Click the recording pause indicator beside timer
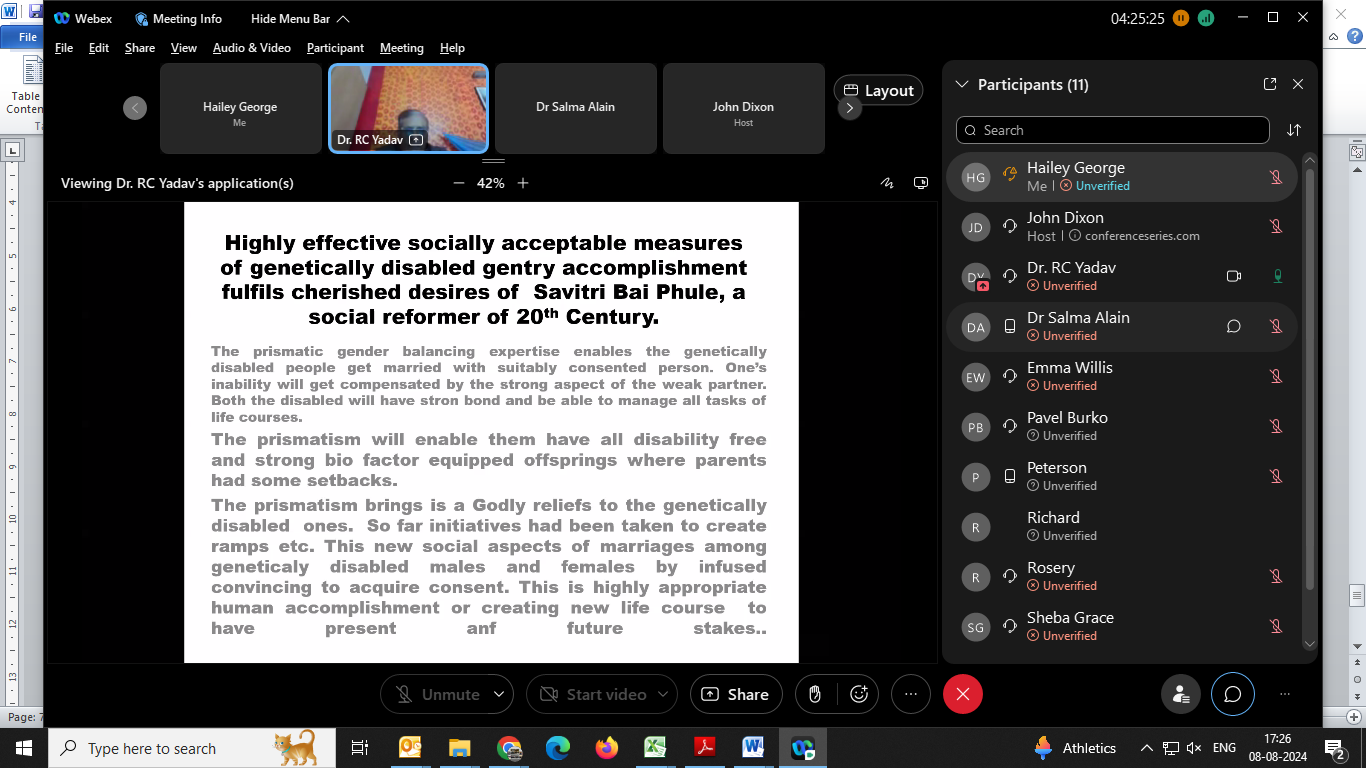 pos(1181,18)
